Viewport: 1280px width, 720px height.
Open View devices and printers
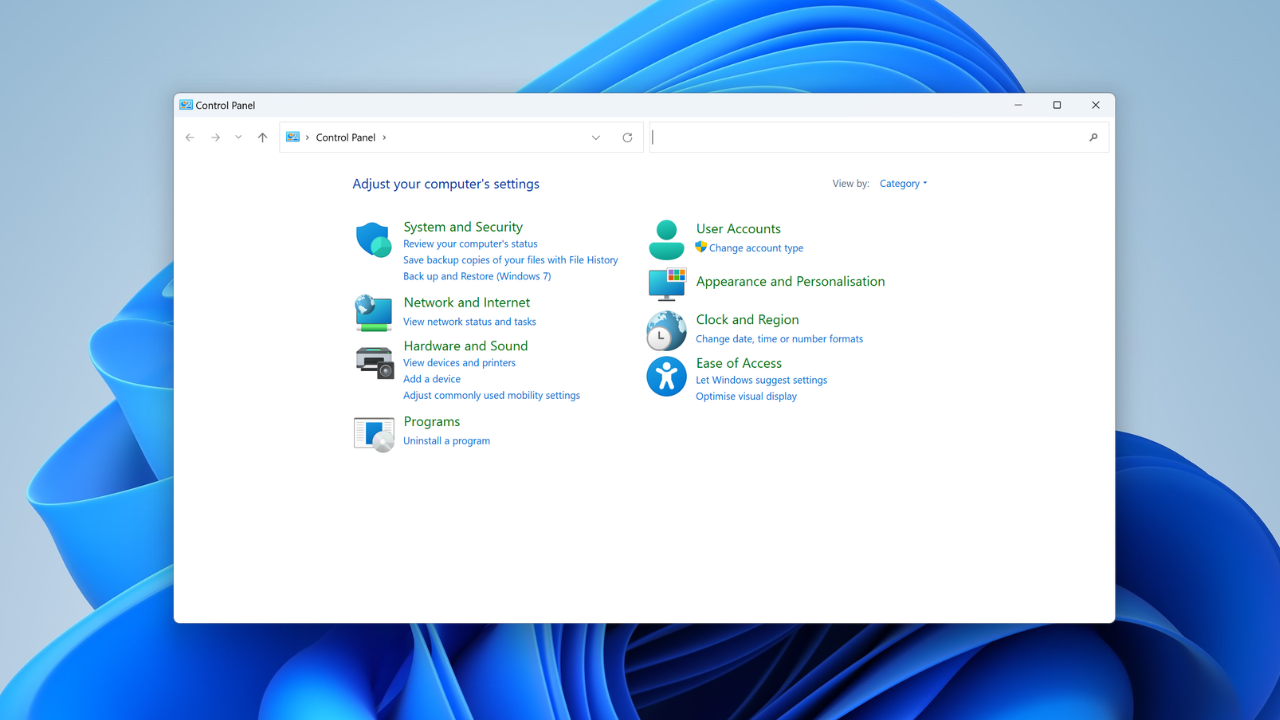pyautogui.click(x=459, y=363)
